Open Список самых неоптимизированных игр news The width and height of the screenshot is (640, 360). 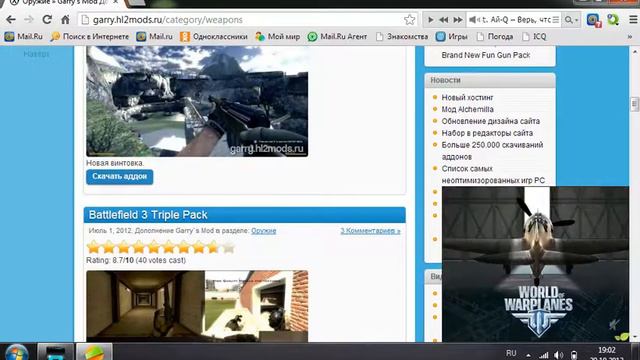point(493,174)
